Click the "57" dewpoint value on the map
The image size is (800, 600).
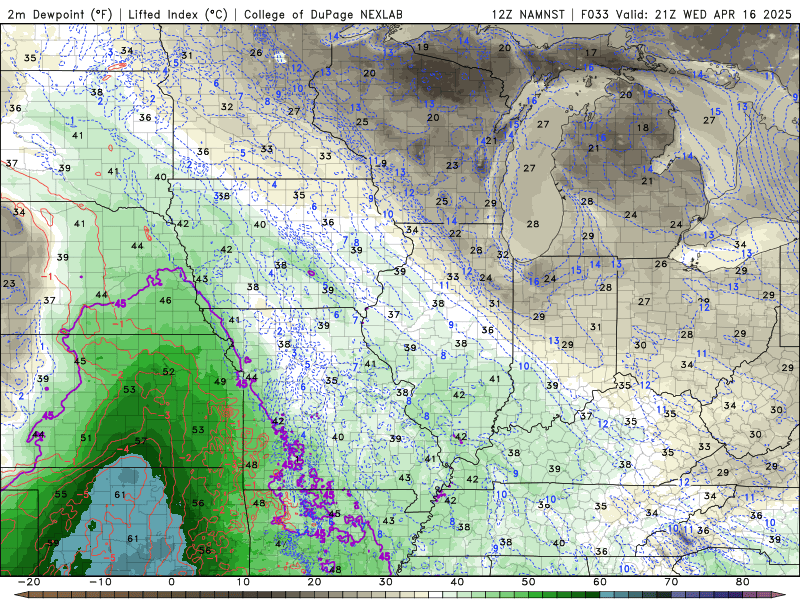tap(141, 441)
